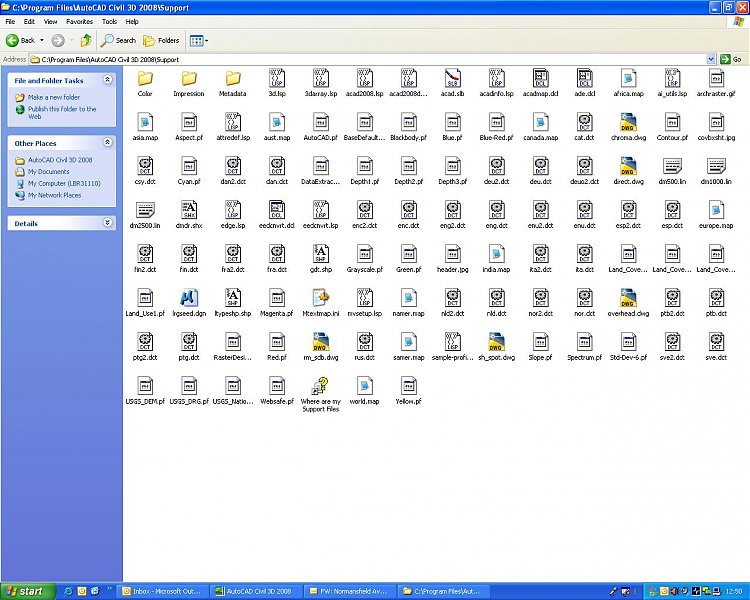
Task: Click 'Make a new folder' link
Action: pyautogui.click(x=54, y=97)
